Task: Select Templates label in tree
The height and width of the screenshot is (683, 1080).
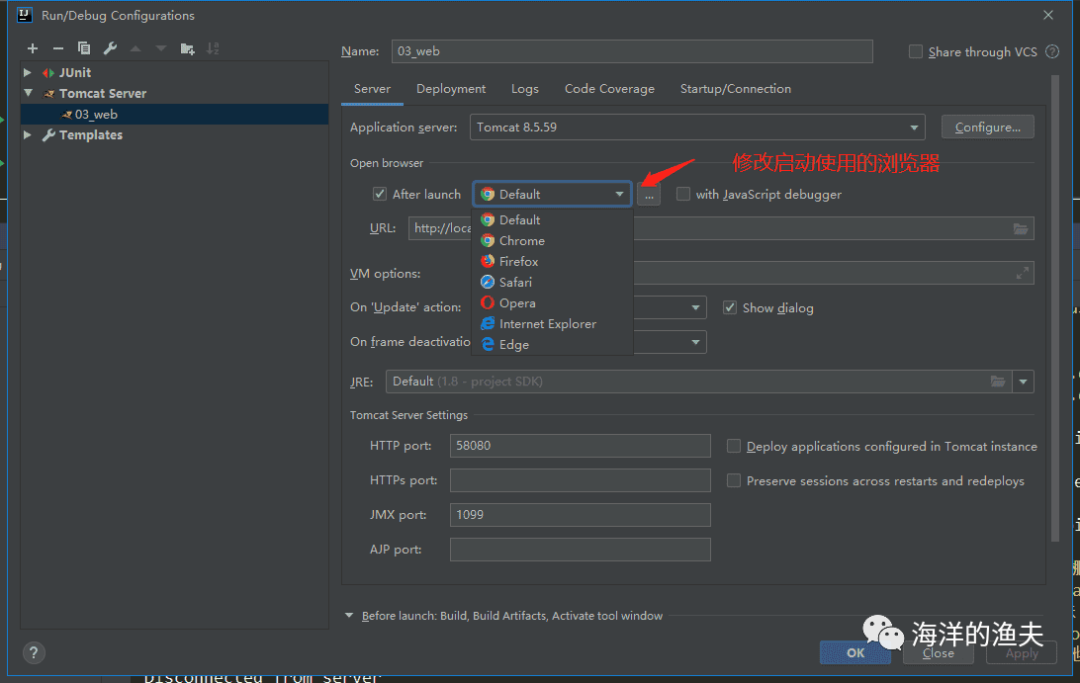Action: (x=91, y=135)
